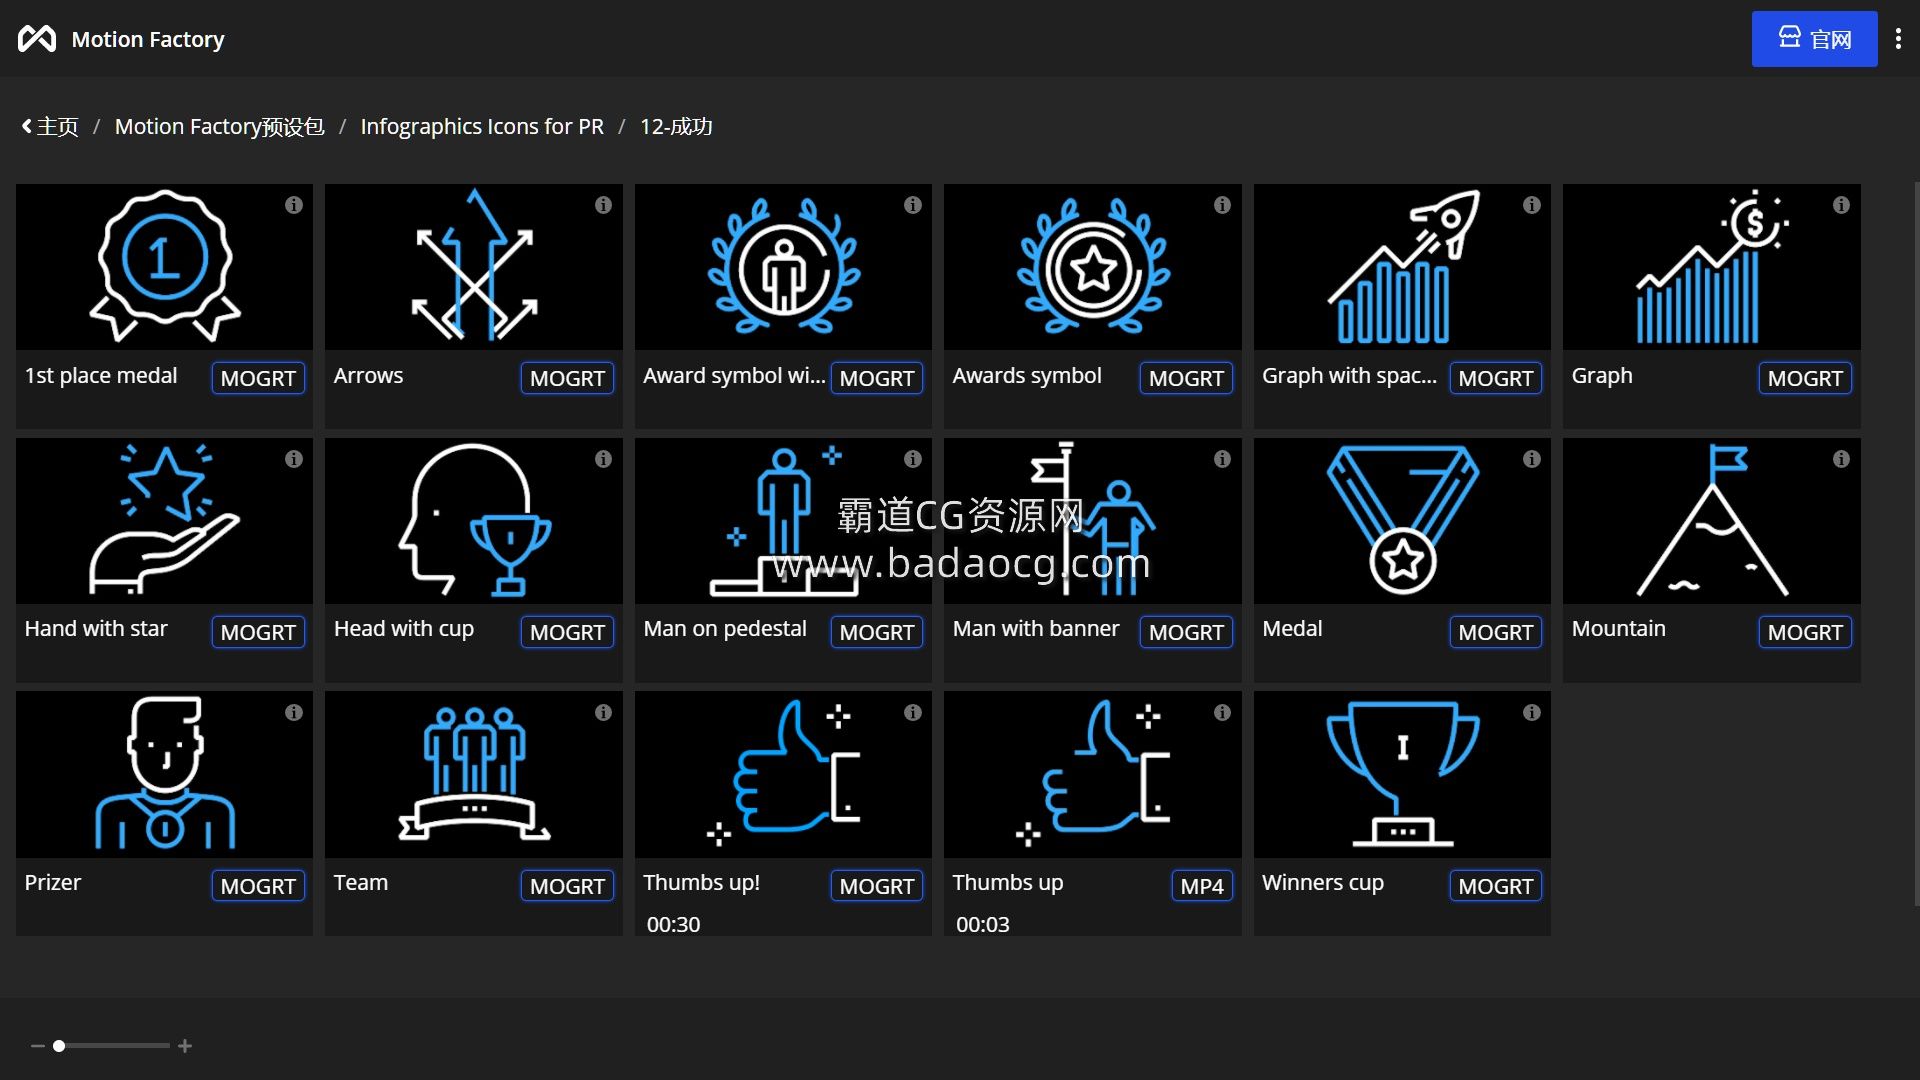The image size is (1920, 1080).
Task: Show info for Awards symbol card
Action: coord(1222,205)
